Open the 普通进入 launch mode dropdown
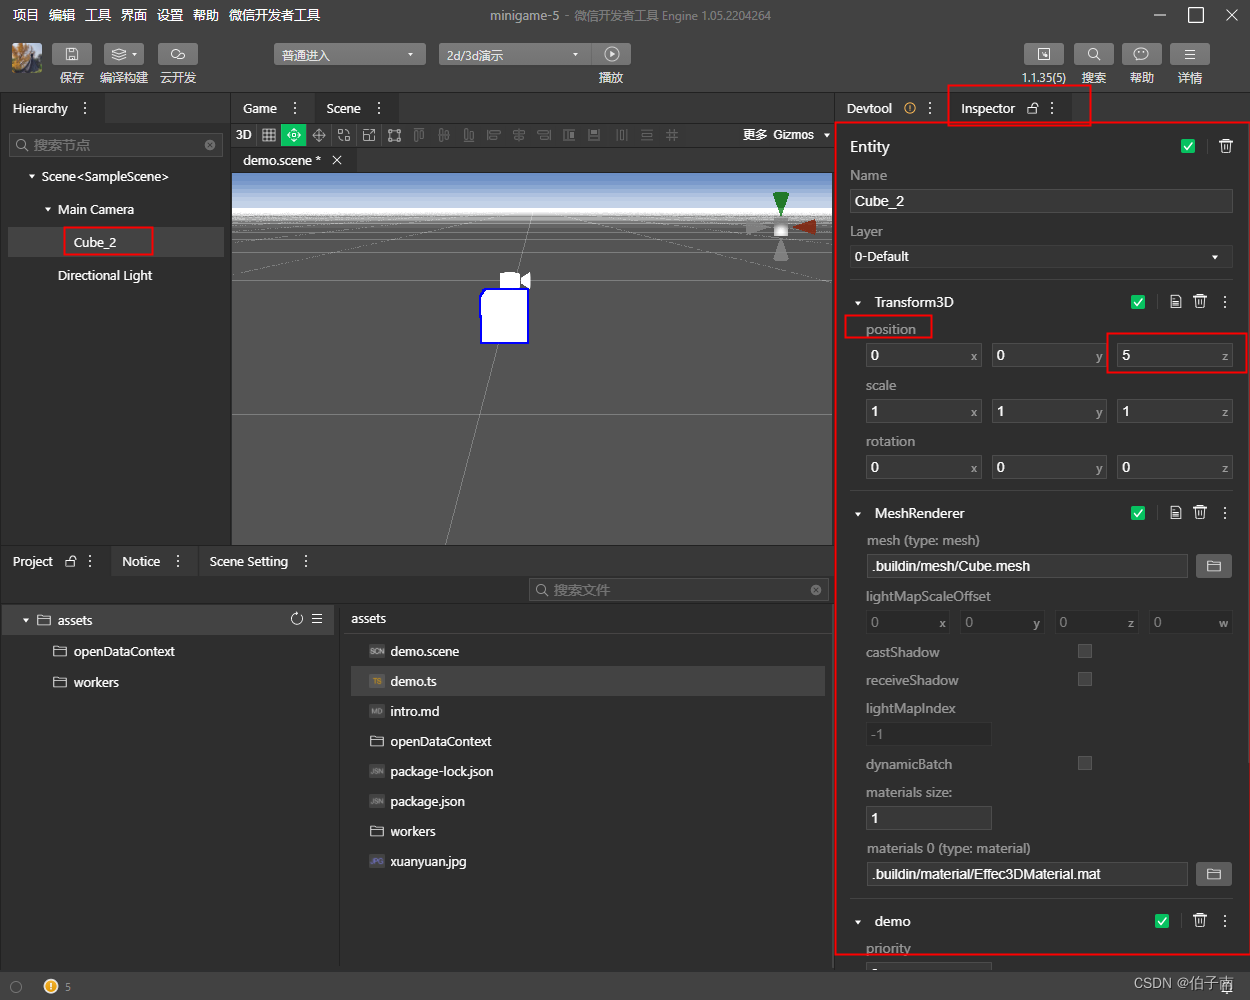 tap(349, 54)
